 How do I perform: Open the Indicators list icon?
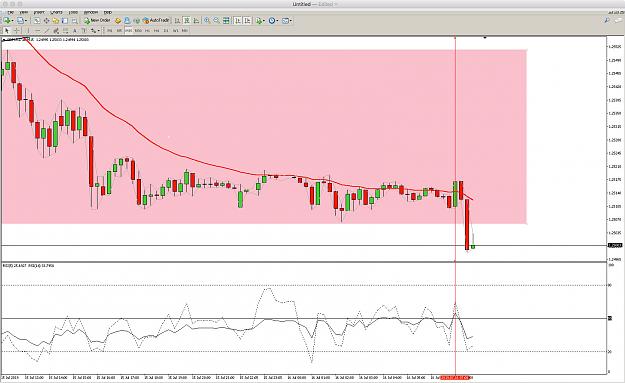click(x=259, y=20)
